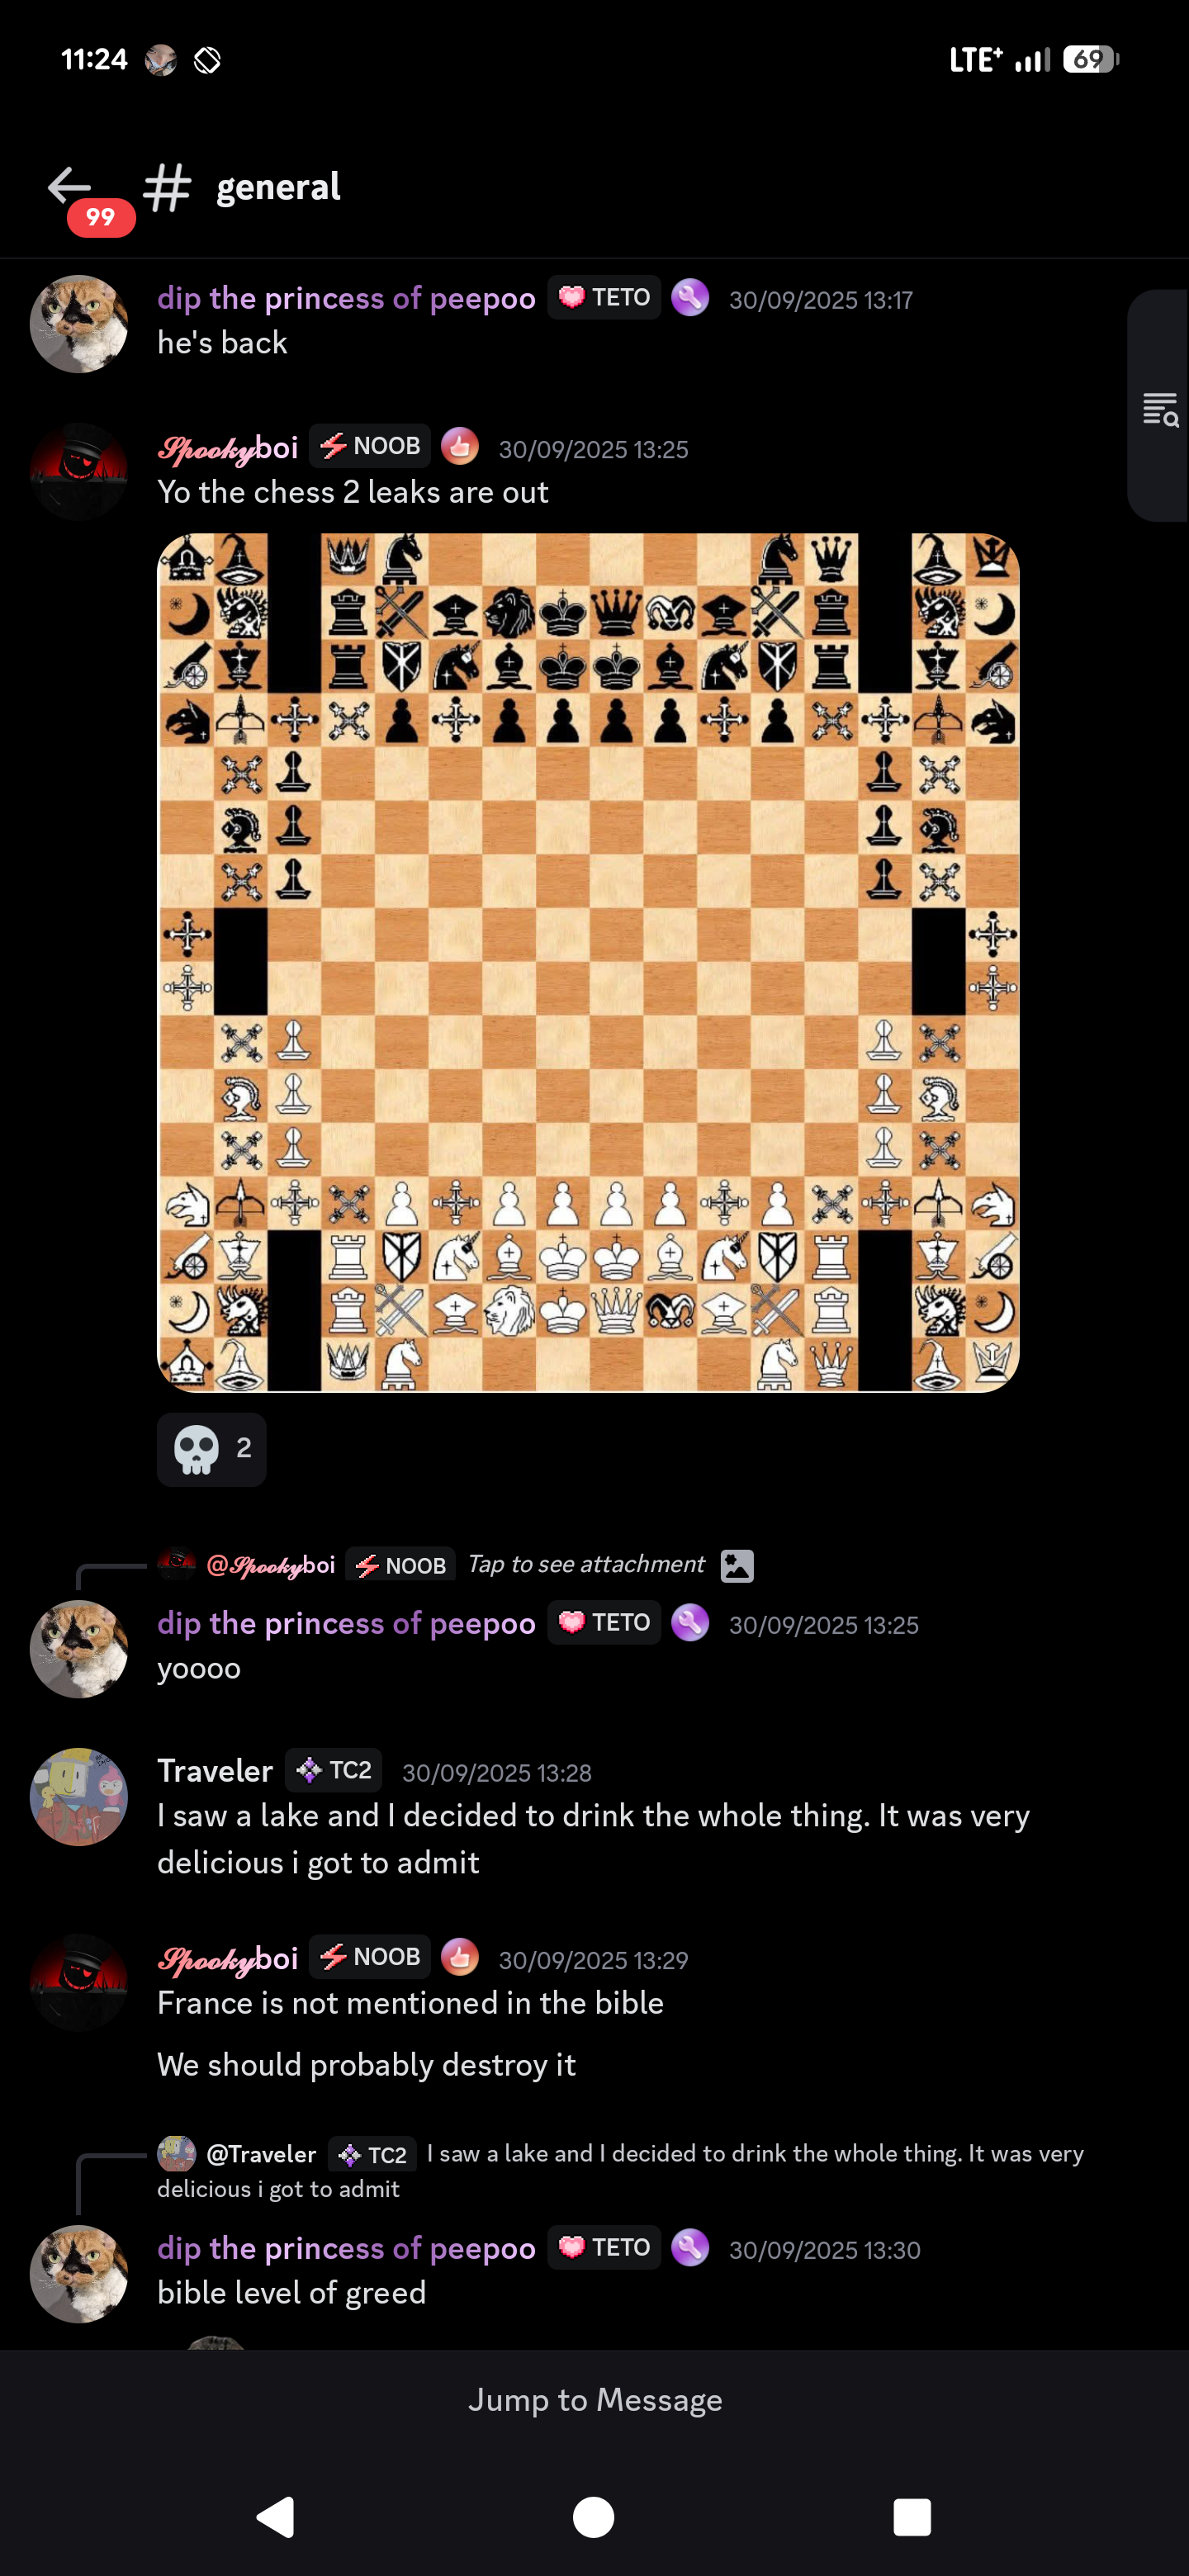Open Traveler's profile avatar
The image size is (1189, 2576).
(x=79, y=1797)
